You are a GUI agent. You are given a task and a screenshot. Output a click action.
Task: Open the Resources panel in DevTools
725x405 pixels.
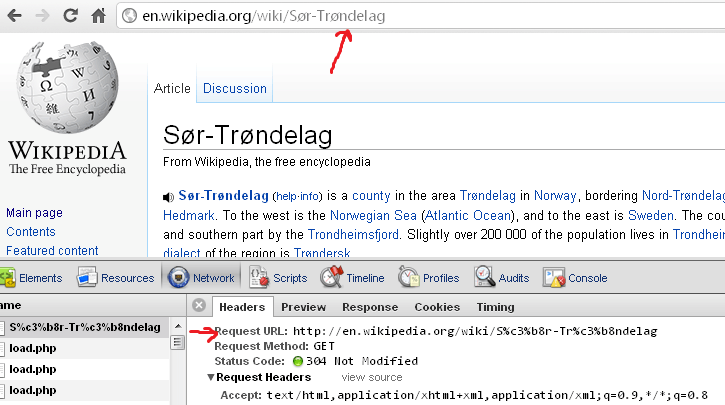(116, 278)
